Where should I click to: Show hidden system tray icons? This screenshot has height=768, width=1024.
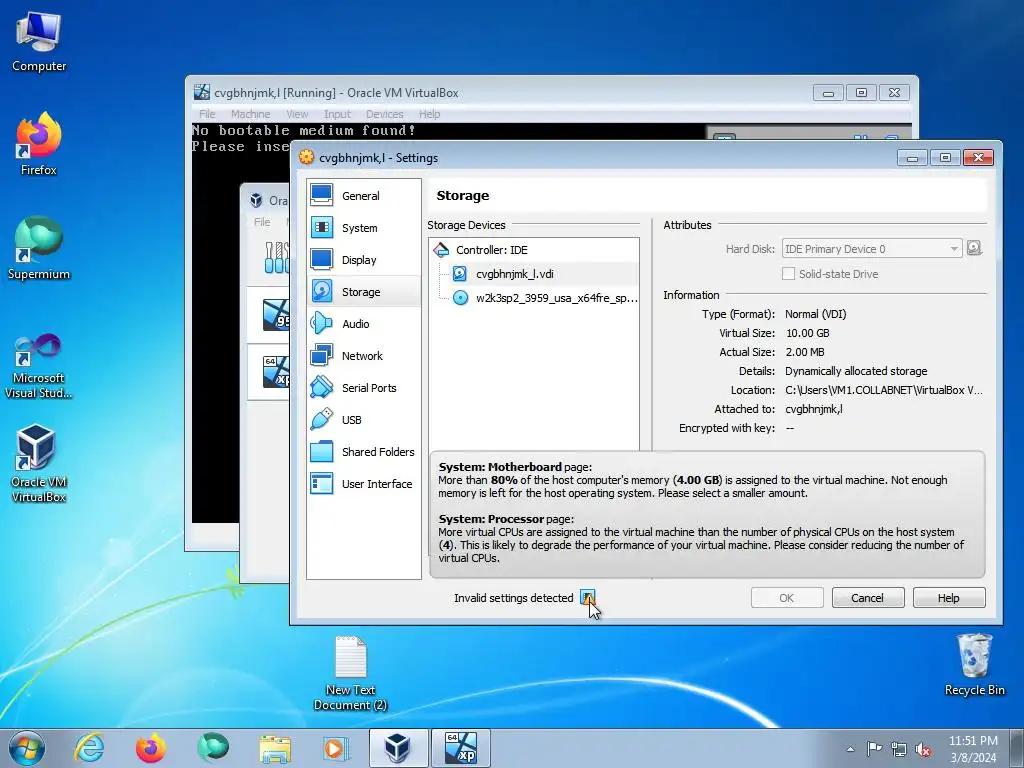coord(850,749)
